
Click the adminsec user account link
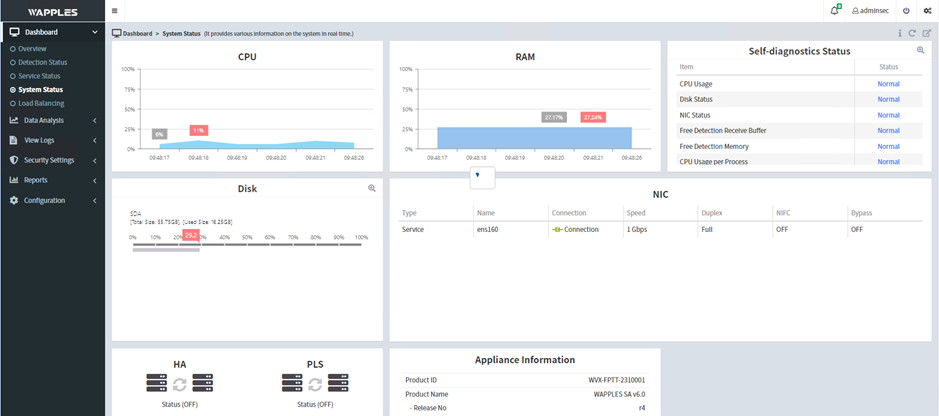[x=870, y=10]
